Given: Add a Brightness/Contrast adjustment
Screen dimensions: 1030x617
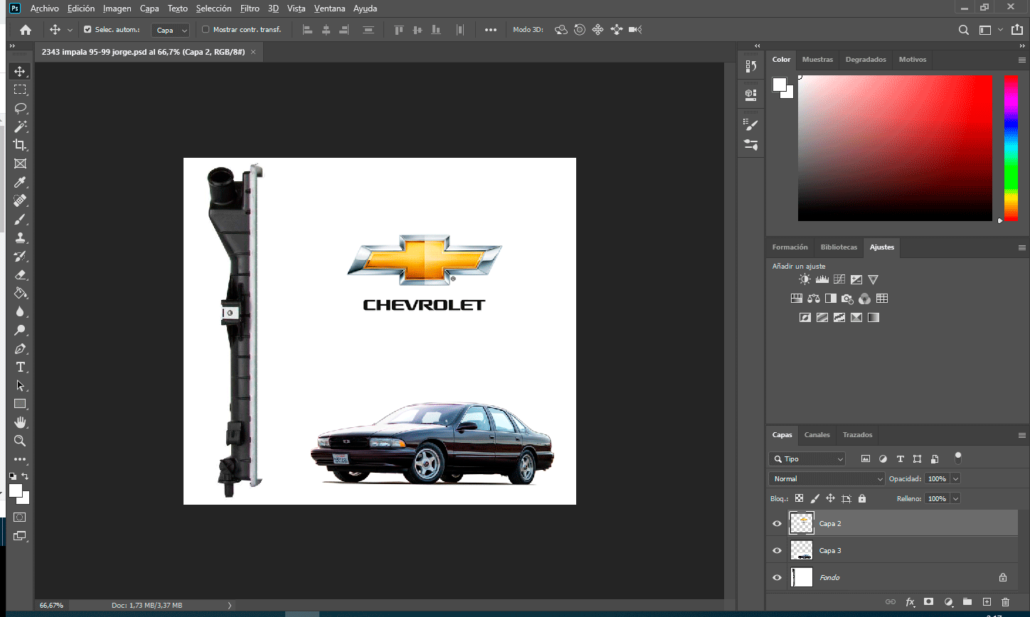Looking at the screenshot, I should pyautogui.click(x=805, y=279).
